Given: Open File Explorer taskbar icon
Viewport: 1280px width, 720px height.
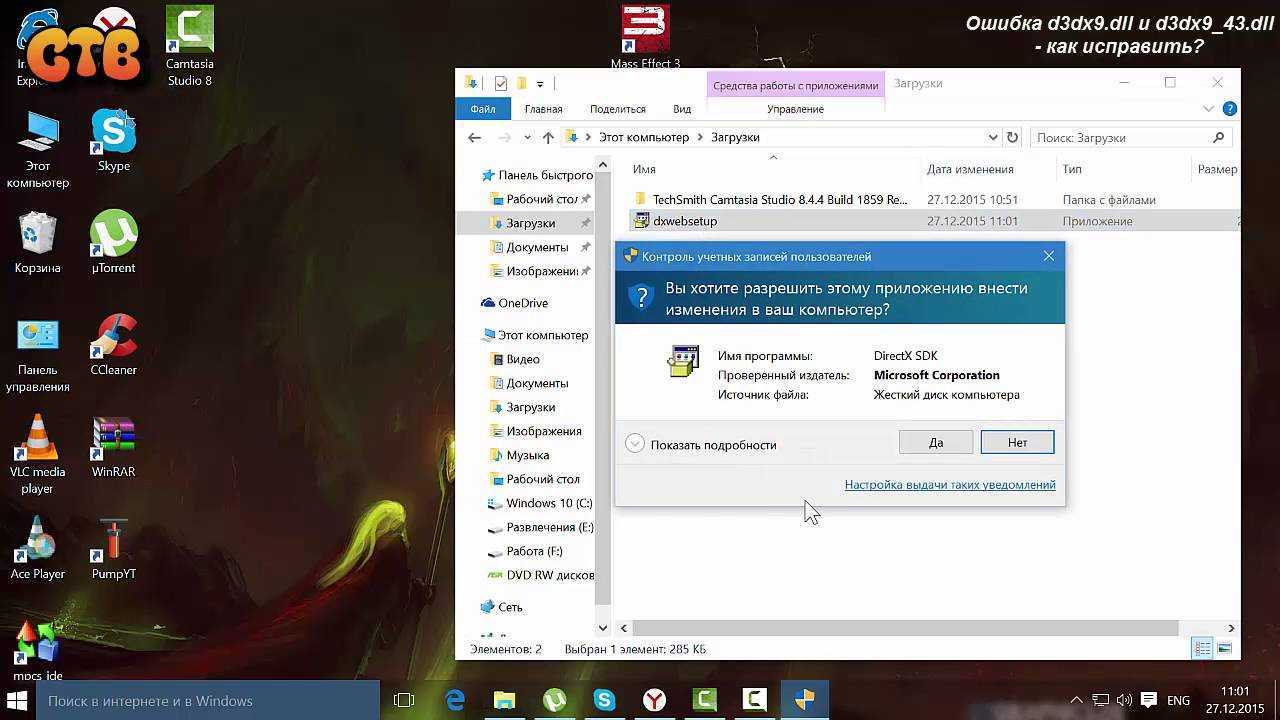Looking at the screenshot, I should pos(505,701).
